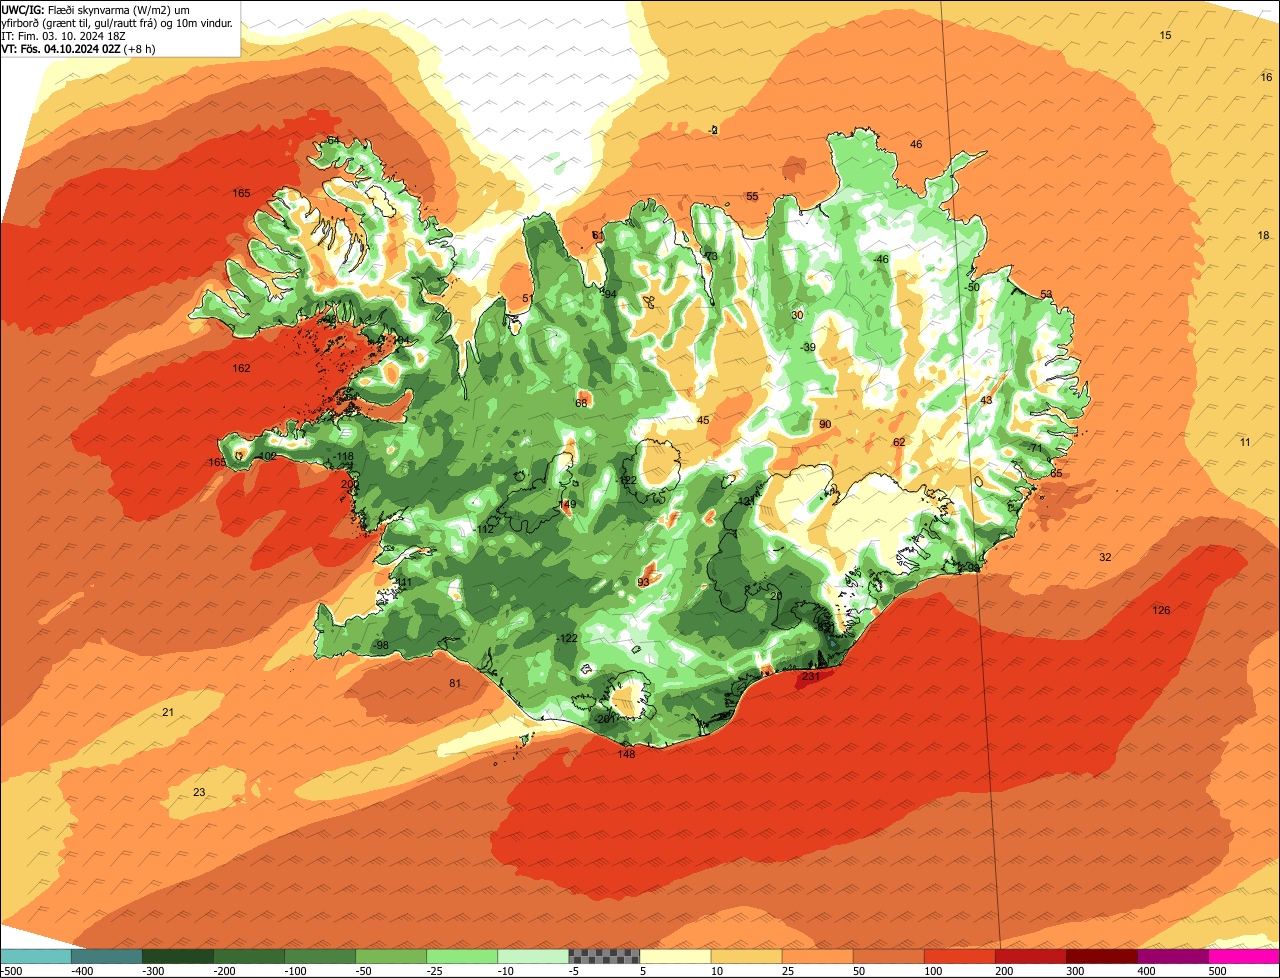Select the map value "148" on the south coast
The width and height of the screenshot is (1280, 978).
pos(627,754)
